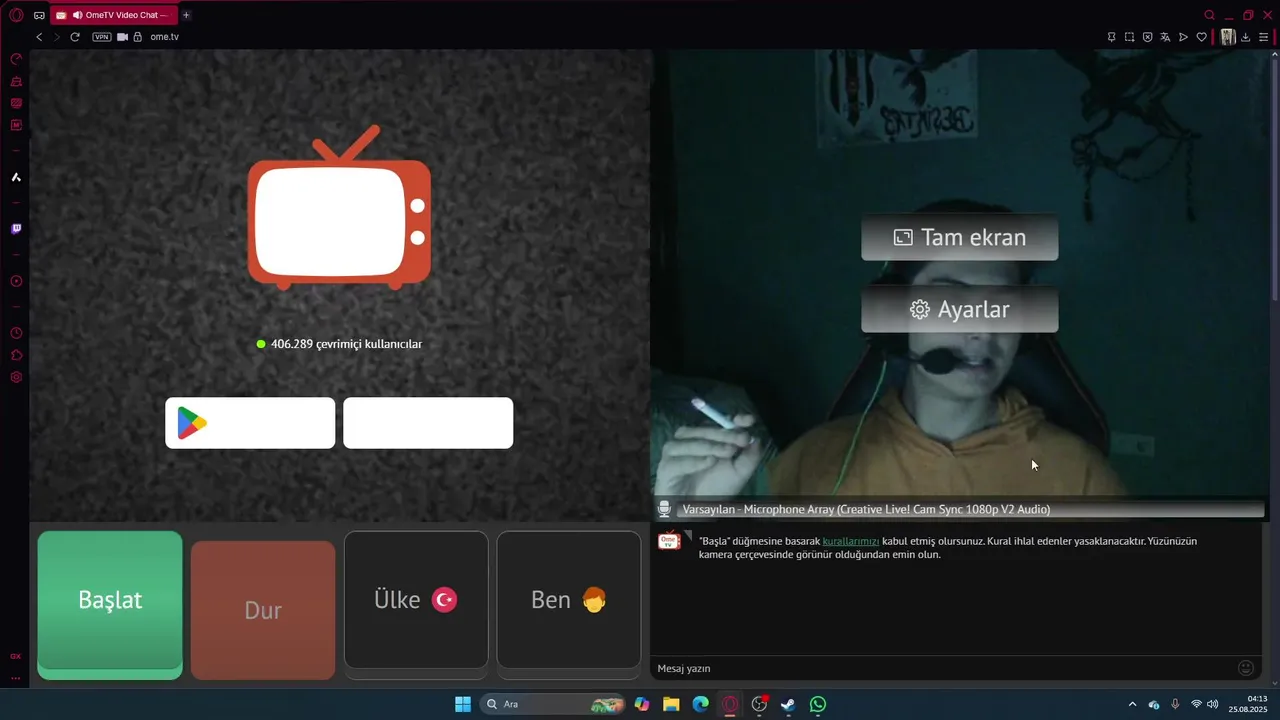Open a new tab with plus button
The width and height of the screenshot is (1280, 720).
point(186,15)
